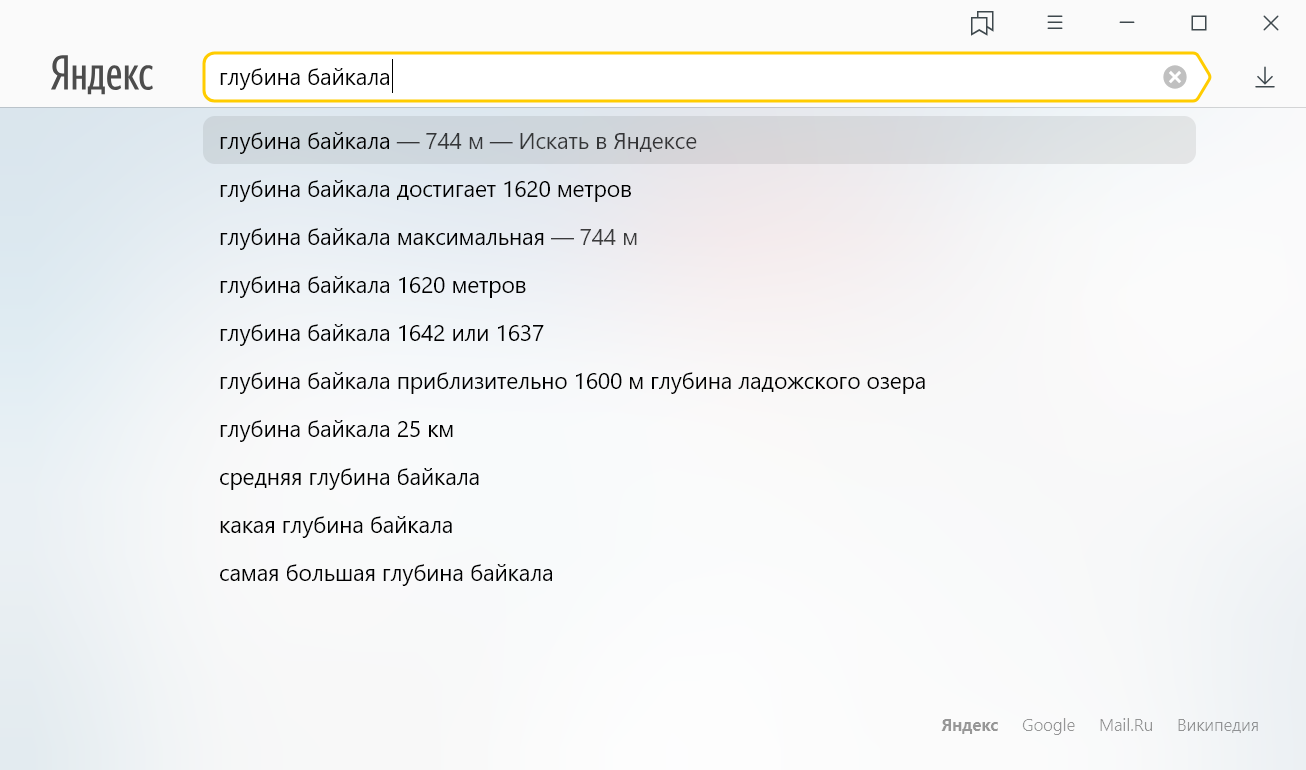This screenshot has height=770, width=1306.
Task: Open the hamburger browser menu
Action: point(1055,22)
